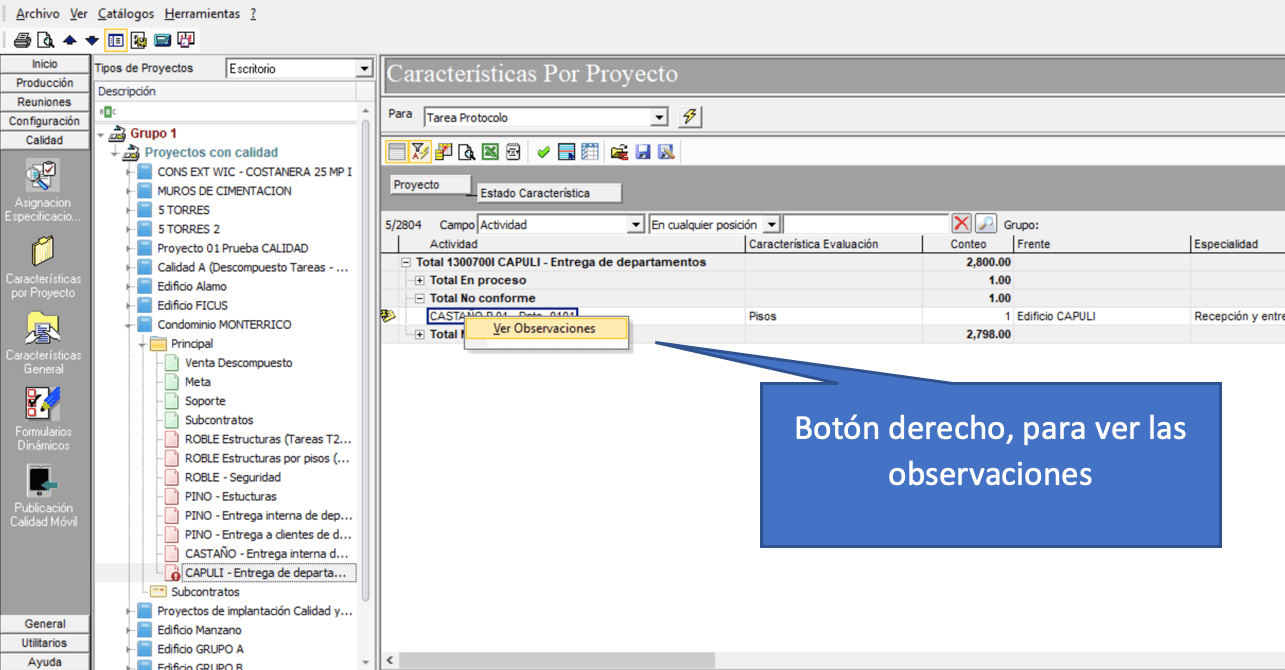Click the Publicación Calidad Móvil icon
The image size is (1285, 670).
pos(43,495)
